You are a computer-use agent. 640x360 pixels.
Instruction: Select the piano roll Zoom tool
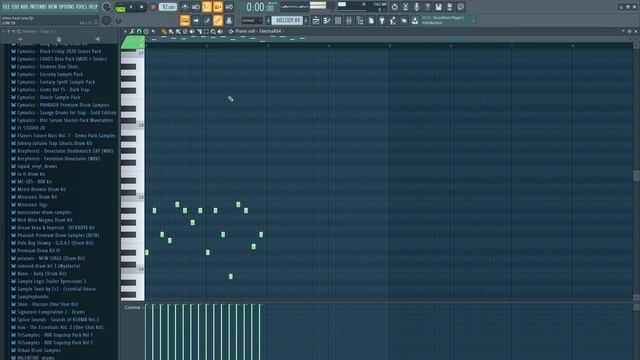[213, 31]
